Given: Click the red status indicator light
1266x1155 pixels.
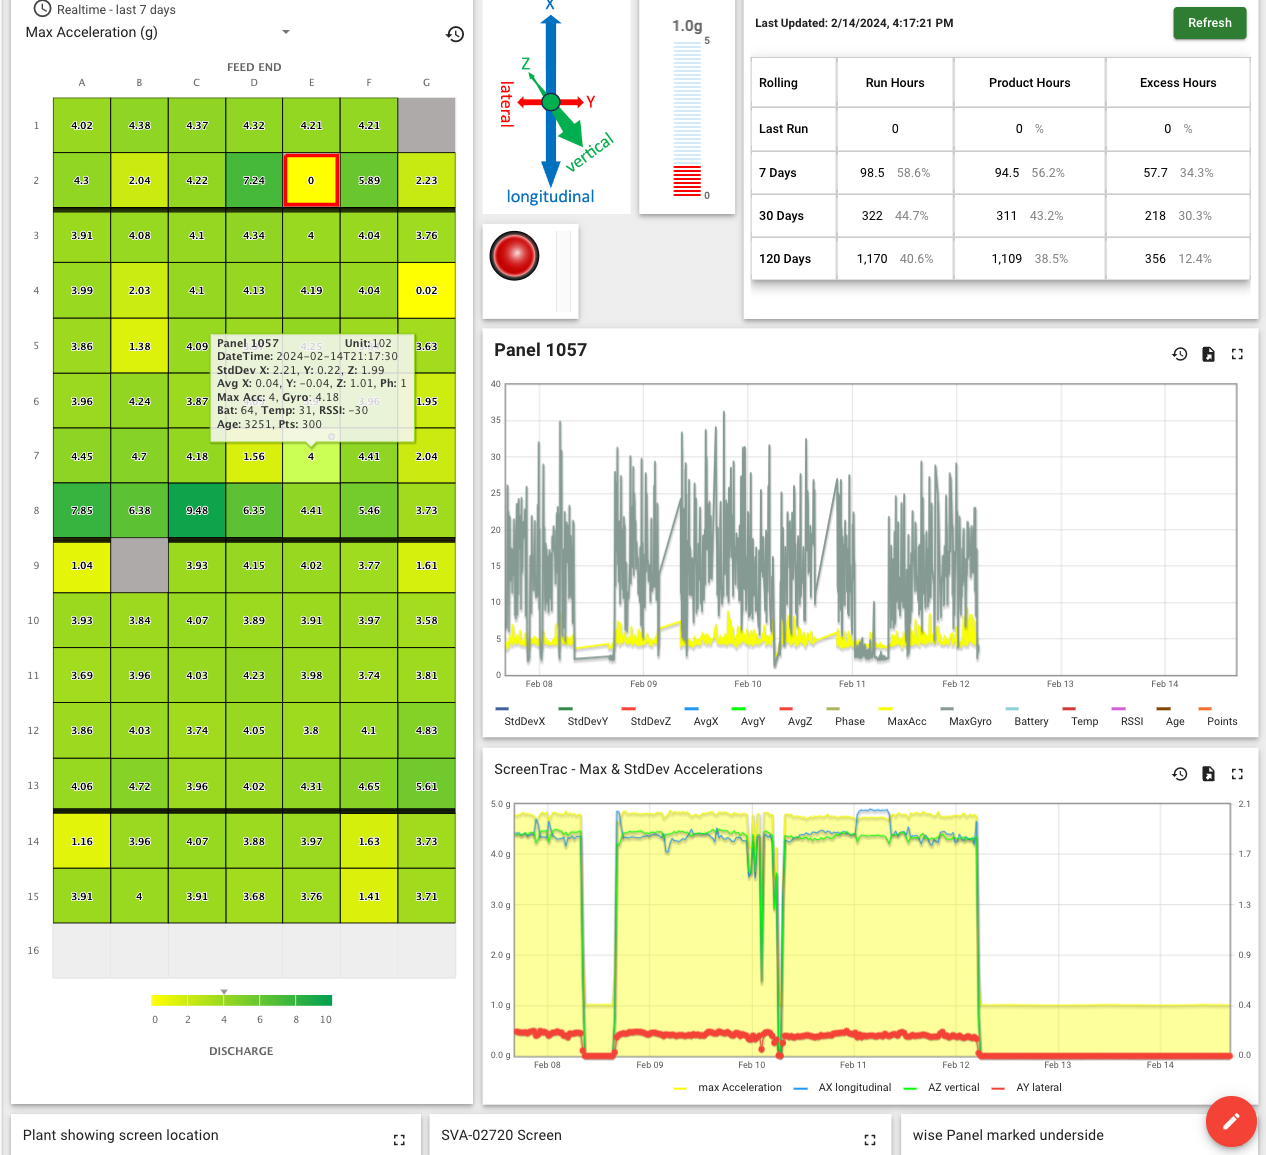Looking at the screenshot, I should click(x=514, y=256).
